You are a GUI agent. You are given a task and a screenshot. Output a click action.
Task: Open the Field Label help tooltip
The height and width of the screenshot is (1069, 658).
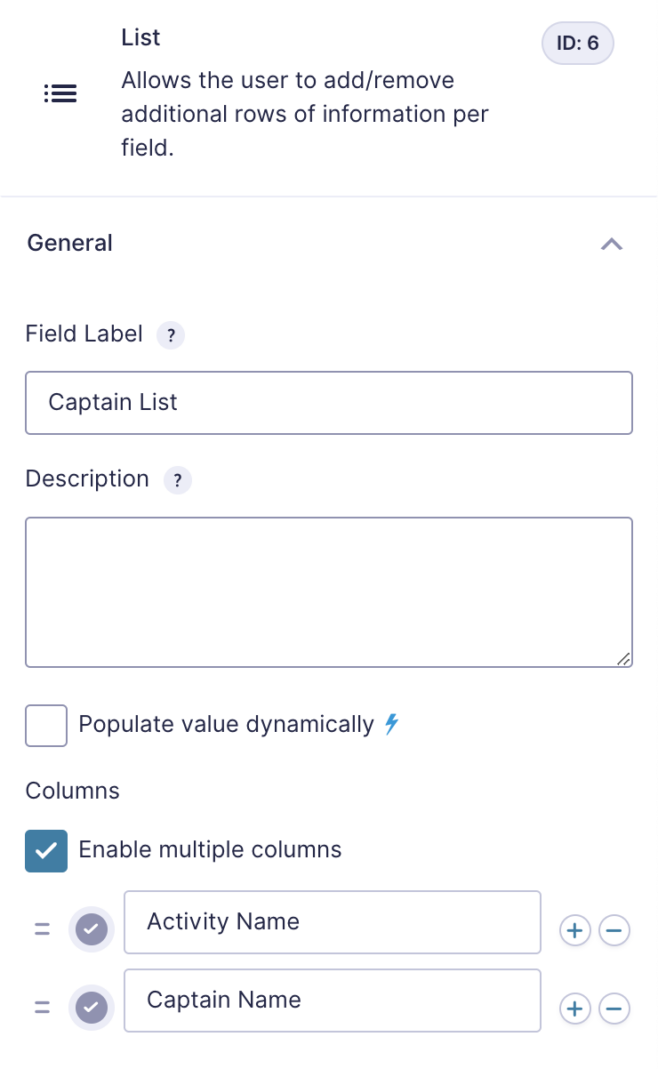(x=170, y=335)
